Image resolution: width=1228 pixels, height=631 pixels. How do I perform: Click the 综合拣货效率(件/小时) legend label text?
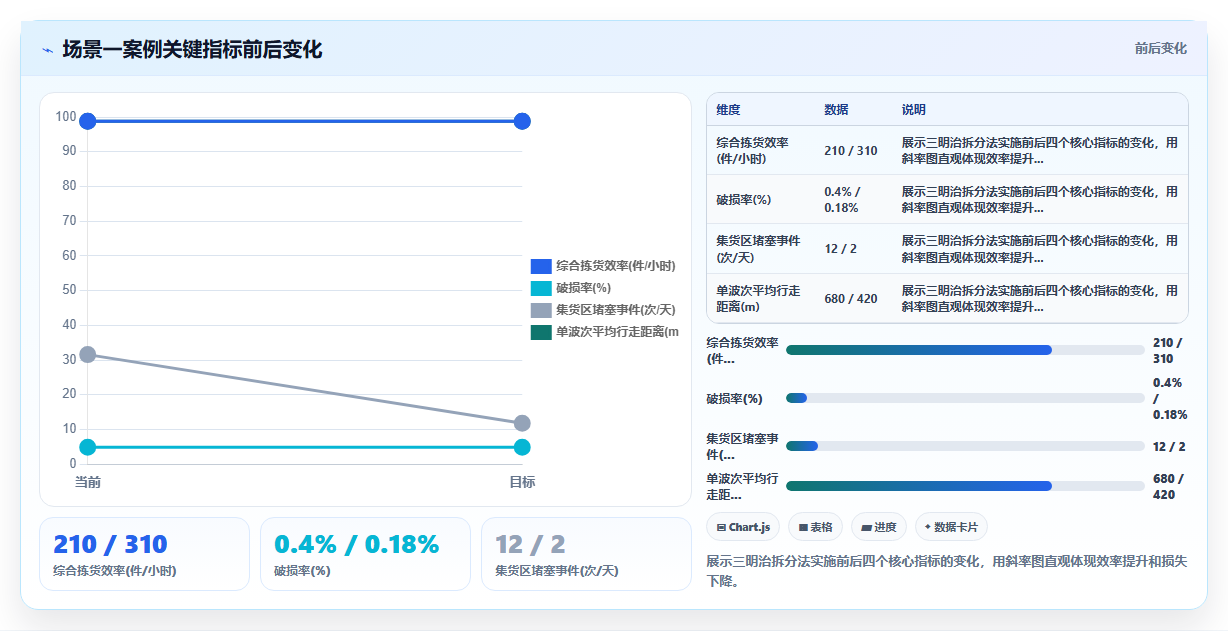pyautogui.click(x=616, y=266)
